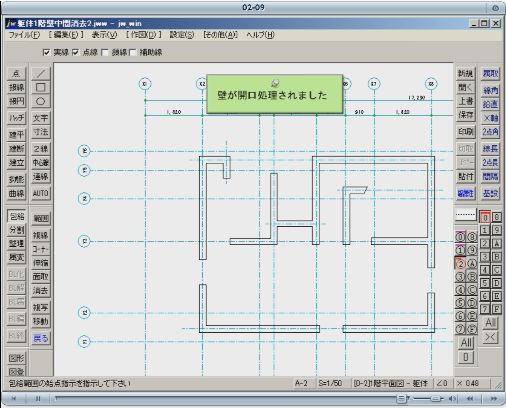Open the 設定(S) menu
Image resolution: width=506 pixels, height=409 pixels.
click(x=182, y=35)
